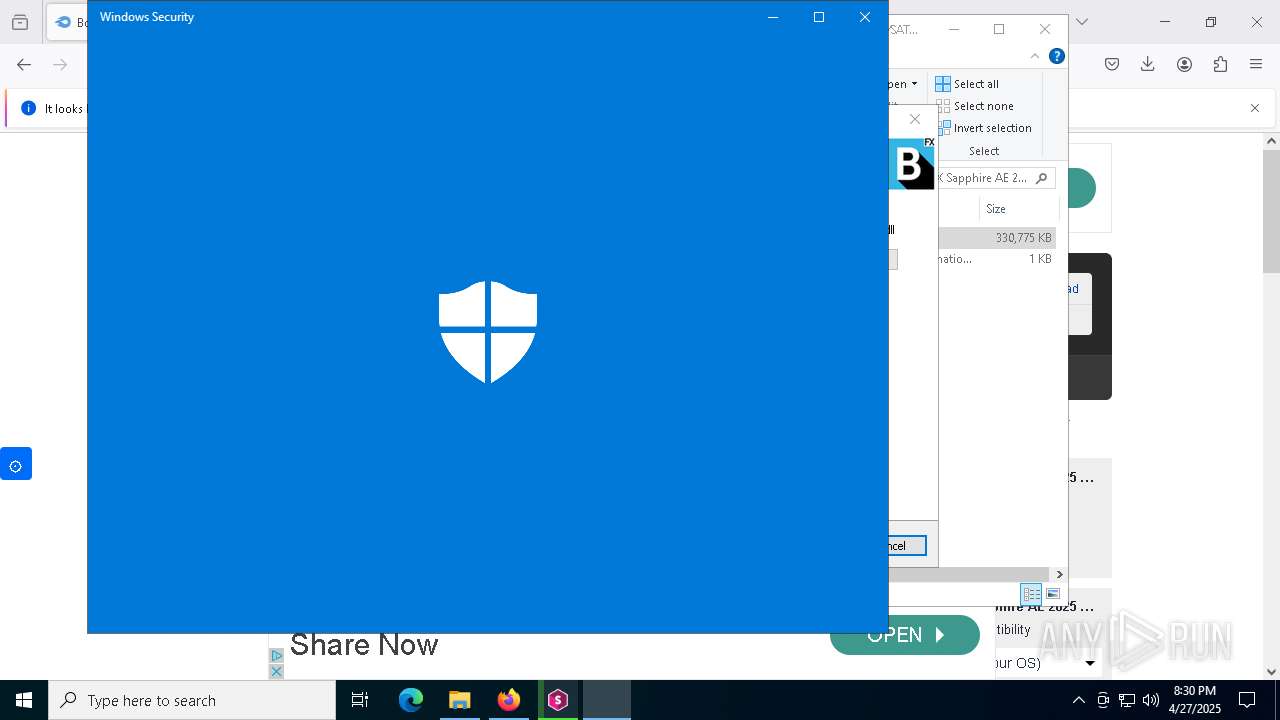Open network status tray icon
Image resolution: width=1280 pixels, height=720 pixels.
tap(1127, 700)
